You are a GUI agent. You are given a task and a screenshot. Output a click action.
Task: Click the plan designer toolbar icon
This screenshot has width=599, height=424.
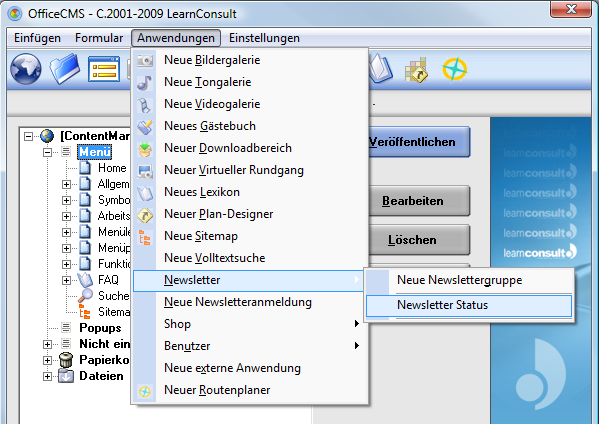coord(416,70)
